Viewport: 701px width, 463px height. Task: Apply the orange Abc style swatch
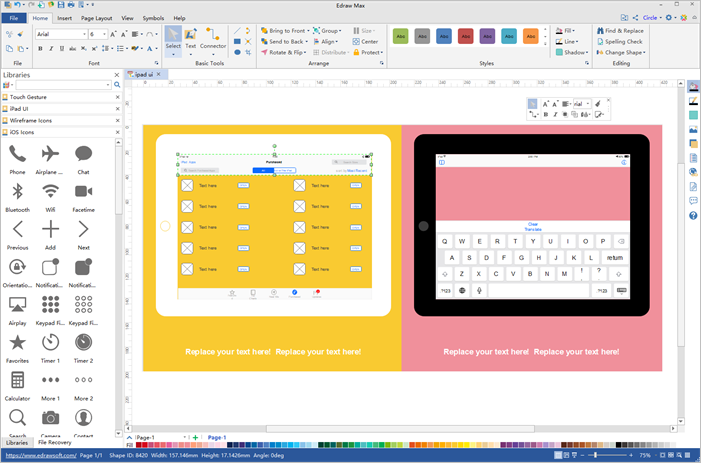532,36
